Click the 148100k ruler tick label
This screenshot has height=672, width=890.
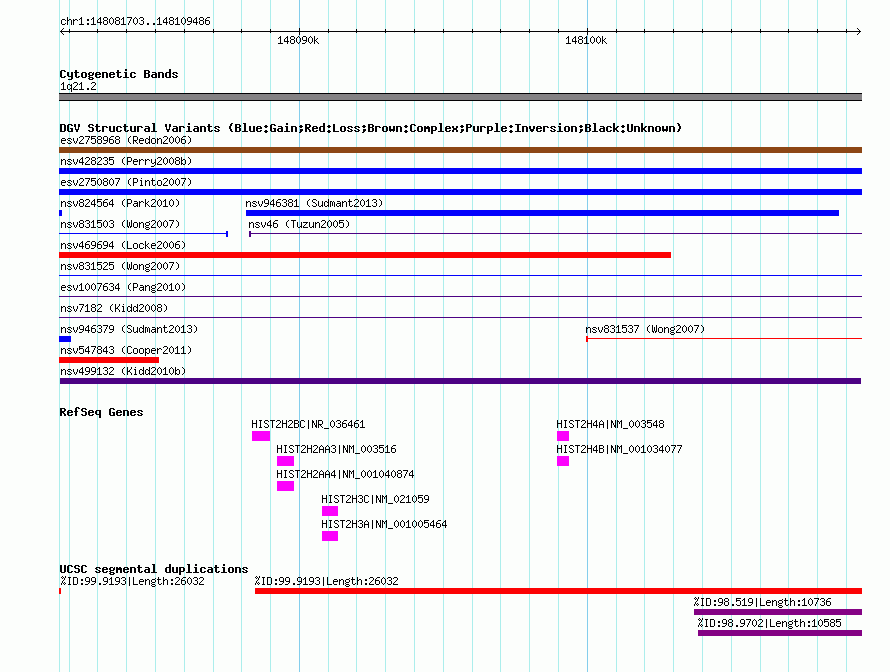click(586, 40)
